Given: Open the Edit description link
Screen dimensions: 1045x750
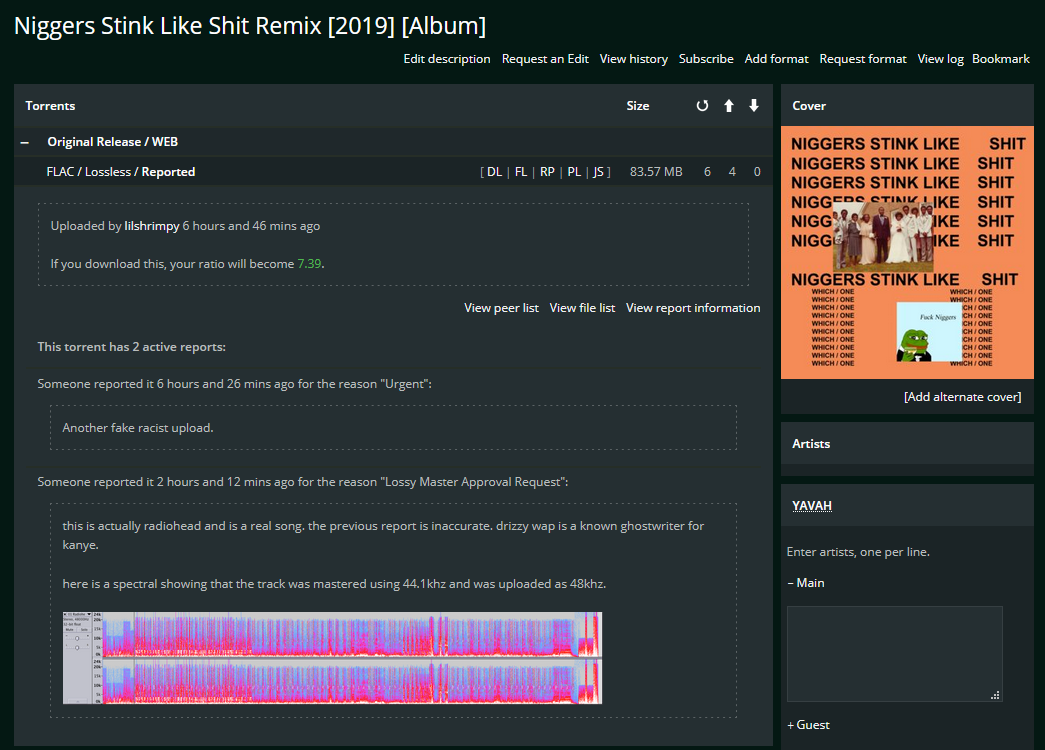Looking at the screenshot, I should [x=447, y=59].
